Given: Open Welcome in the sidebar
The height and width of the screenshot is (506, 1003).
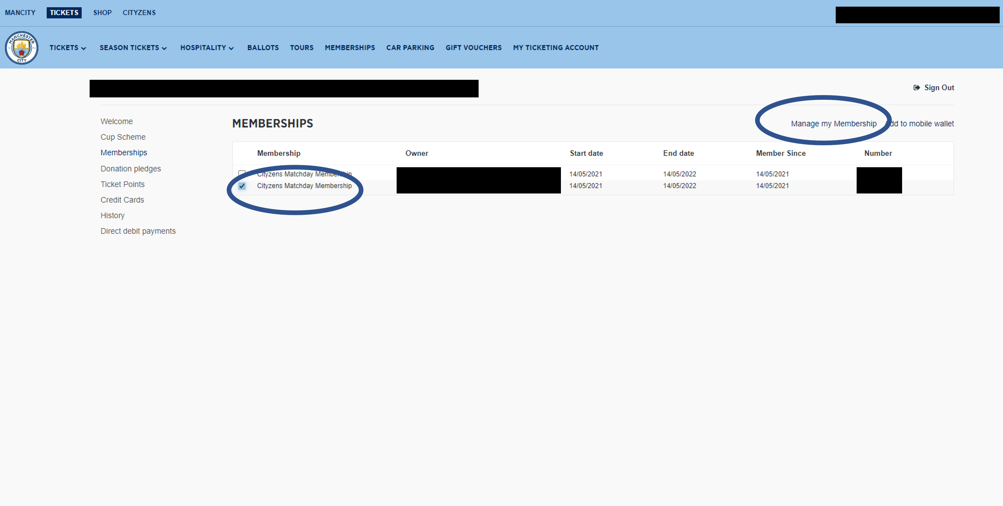Looking at the screenshot, I should pos(116,122).
